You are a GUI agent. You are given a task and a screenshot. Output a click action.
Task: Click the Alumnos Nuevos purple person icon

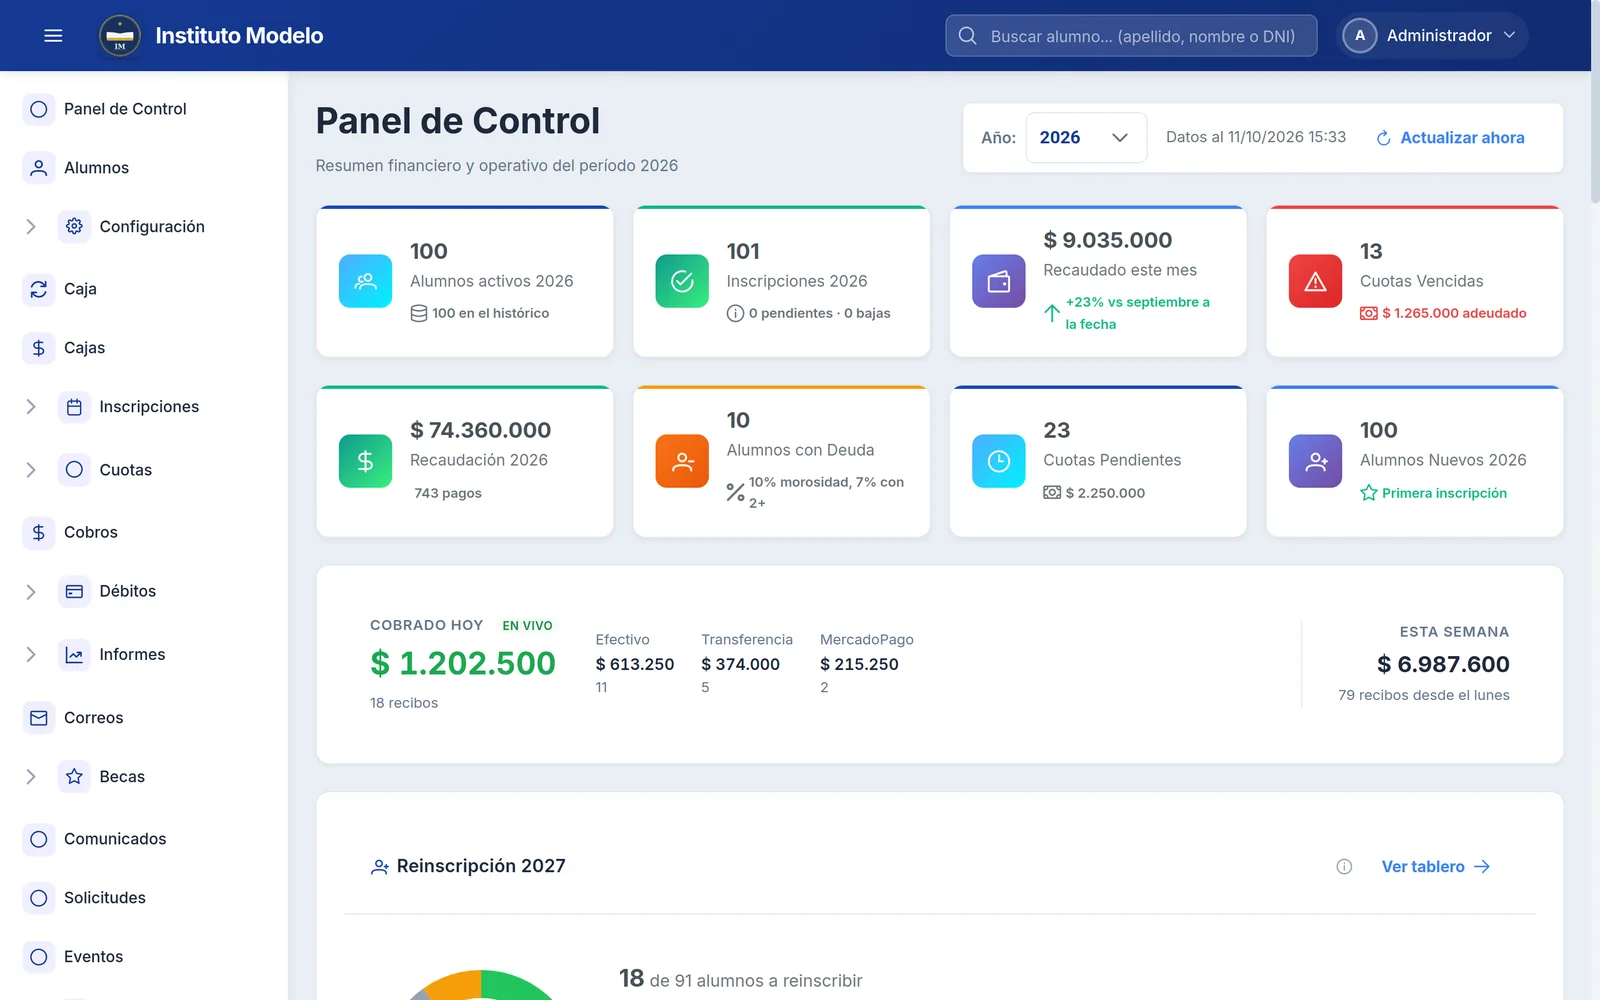click(1315, 461)
